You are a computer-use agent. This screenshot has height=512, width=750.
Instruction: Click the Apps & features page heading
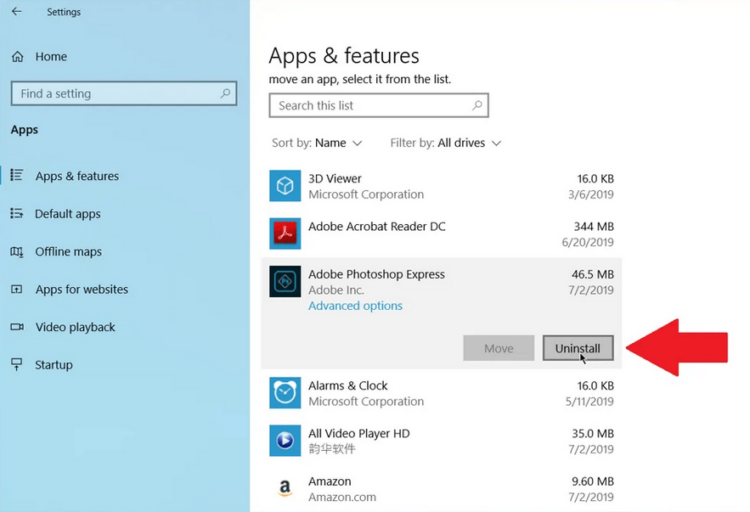pos(344,56)
